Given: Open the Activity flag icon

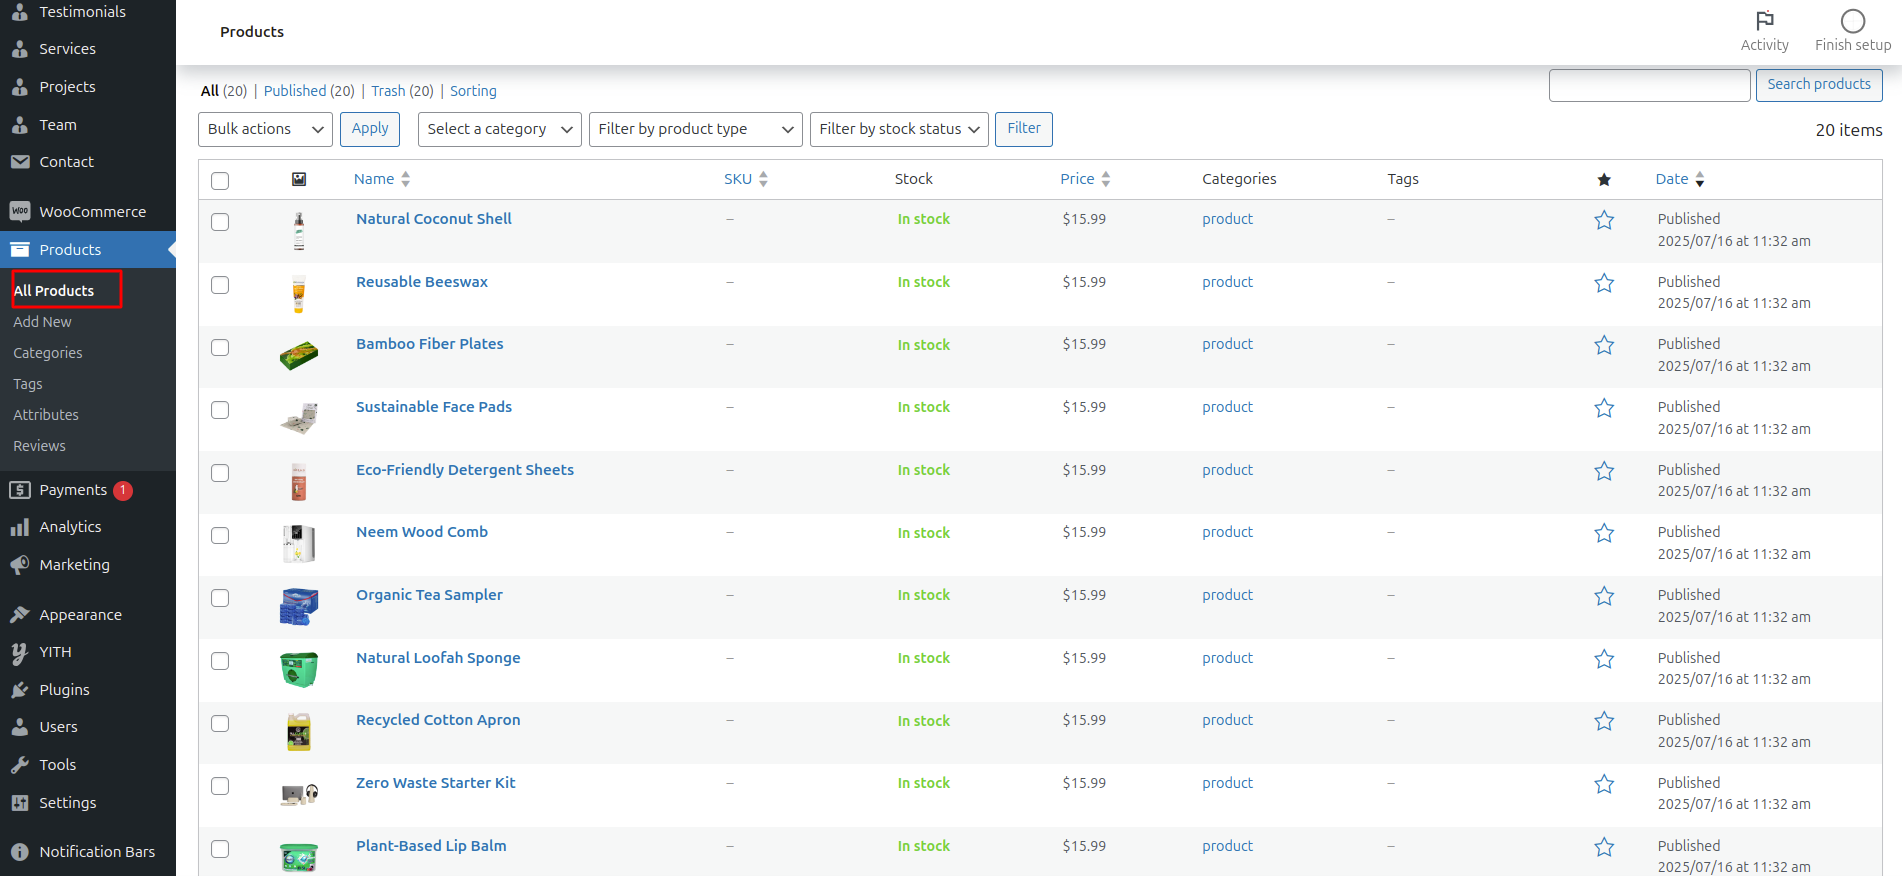Looking at the screenshot, I should 1764,21.
